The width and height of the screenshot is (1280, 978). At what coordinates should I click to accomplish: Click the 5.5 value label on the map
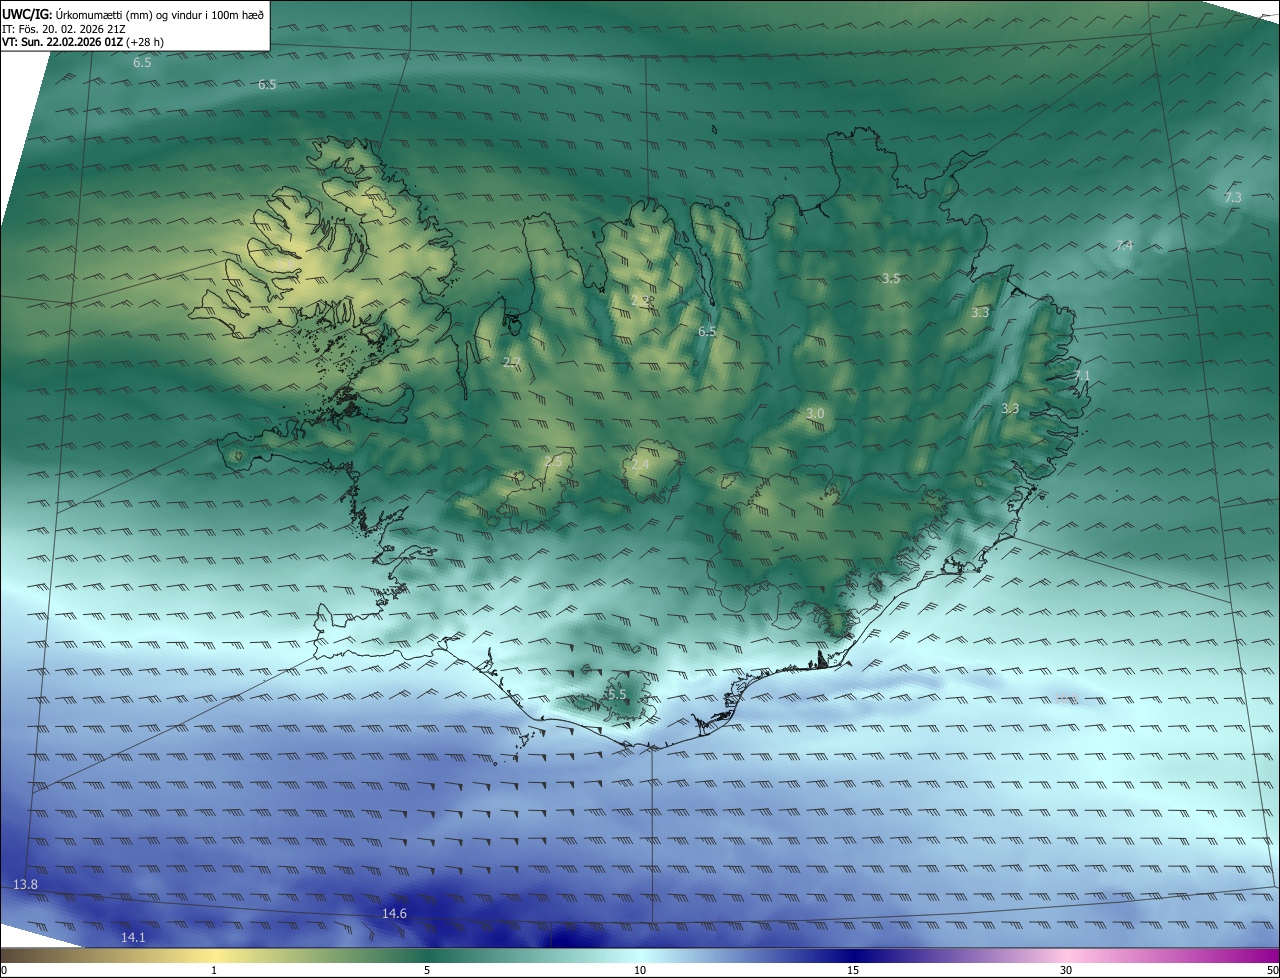click(617, 694)
